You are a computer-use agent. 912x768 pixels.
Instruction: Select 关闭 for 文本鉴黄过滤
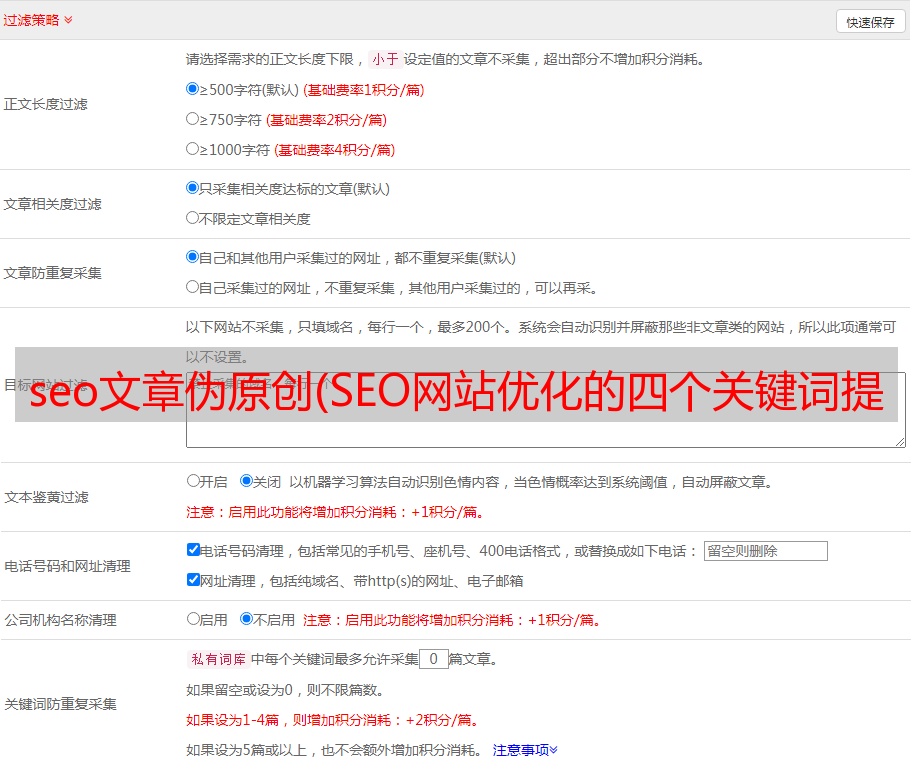[x=246, y=481]
